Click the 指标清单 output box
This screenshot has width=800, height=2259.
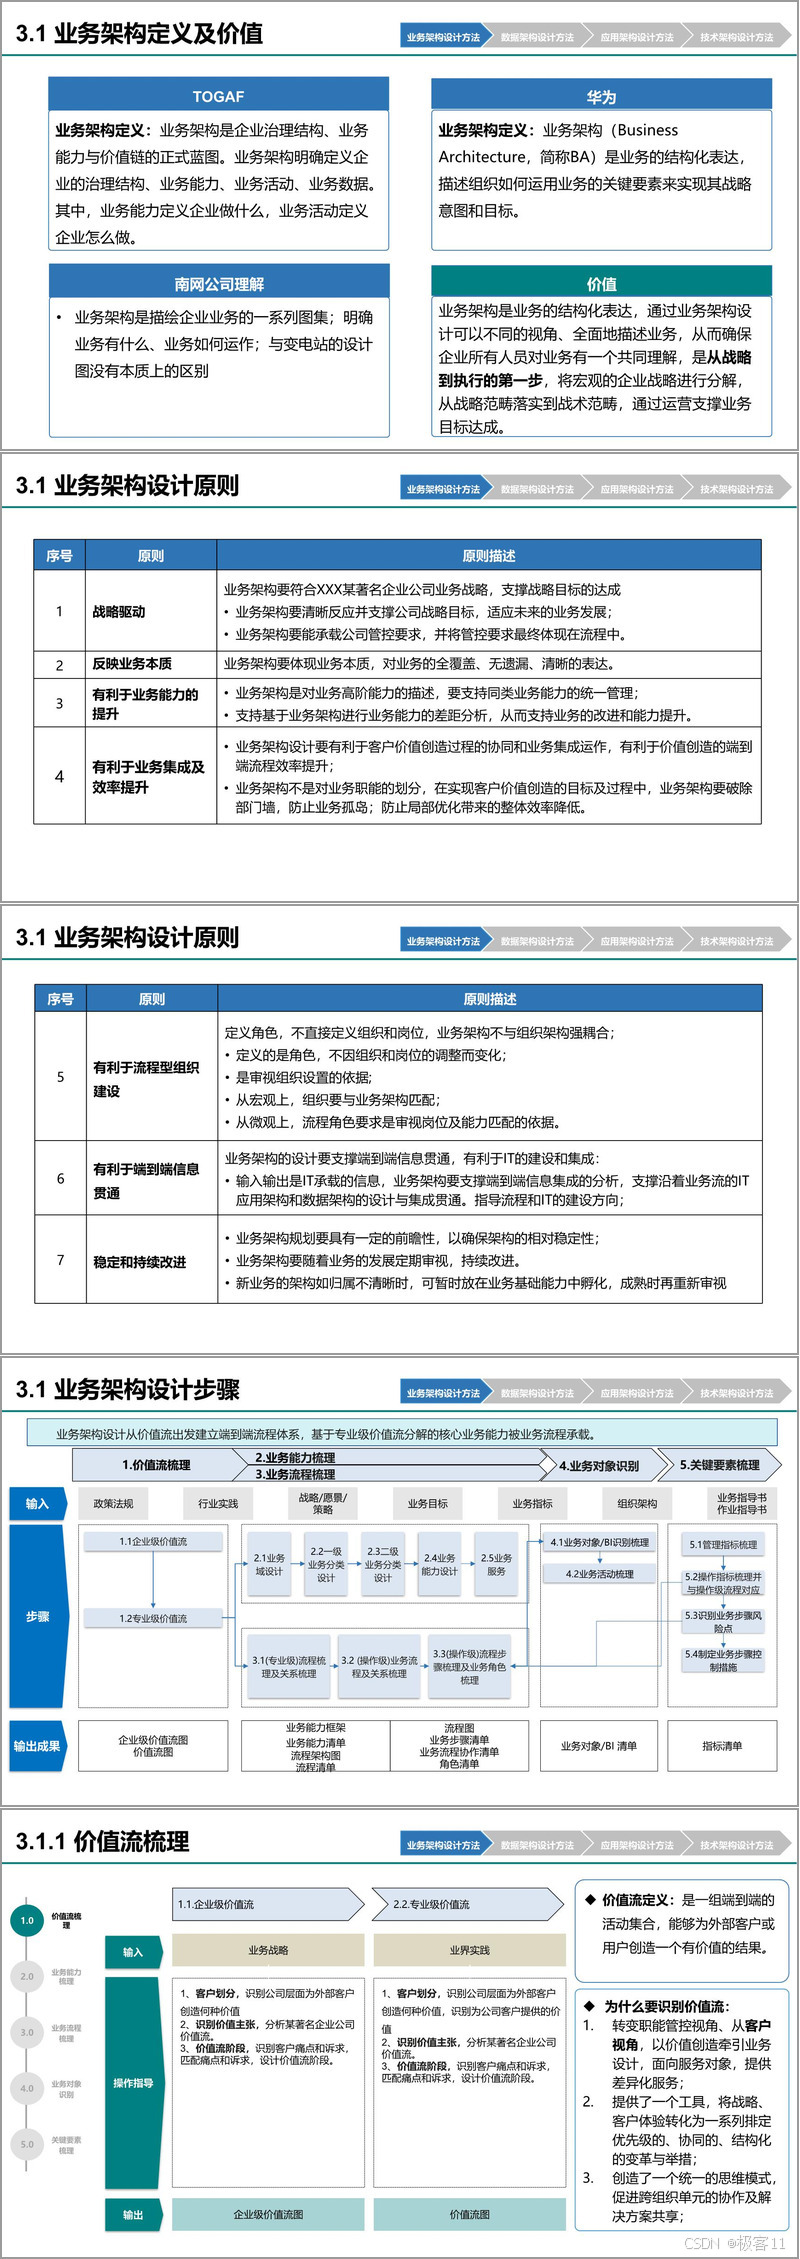(x=722, y=1746)
